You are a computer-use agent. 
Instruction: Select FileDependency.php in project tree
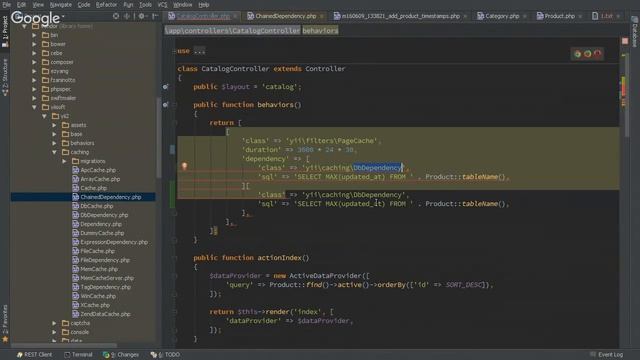click(x=105, y=260)
